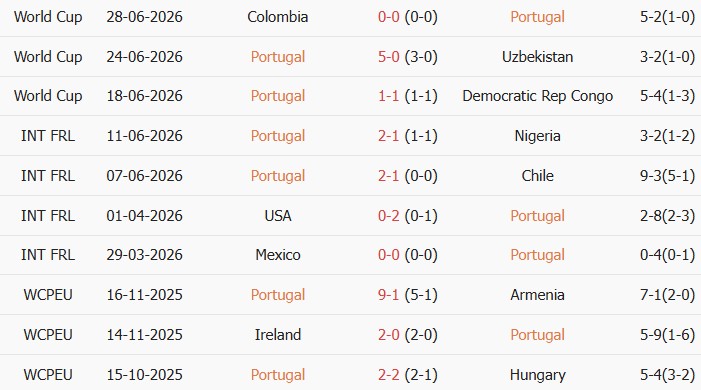The image size is (701, 390).
Task: Open the Mexico team page
Action: (278, 254)
